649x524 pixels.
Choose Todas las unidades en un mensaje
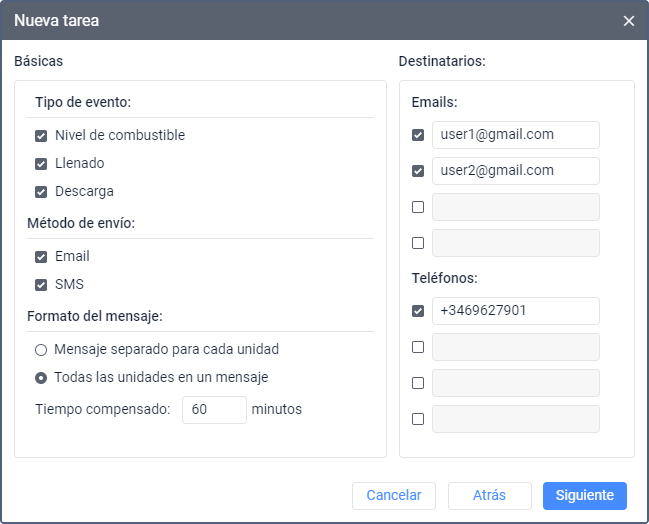[41, 378]
